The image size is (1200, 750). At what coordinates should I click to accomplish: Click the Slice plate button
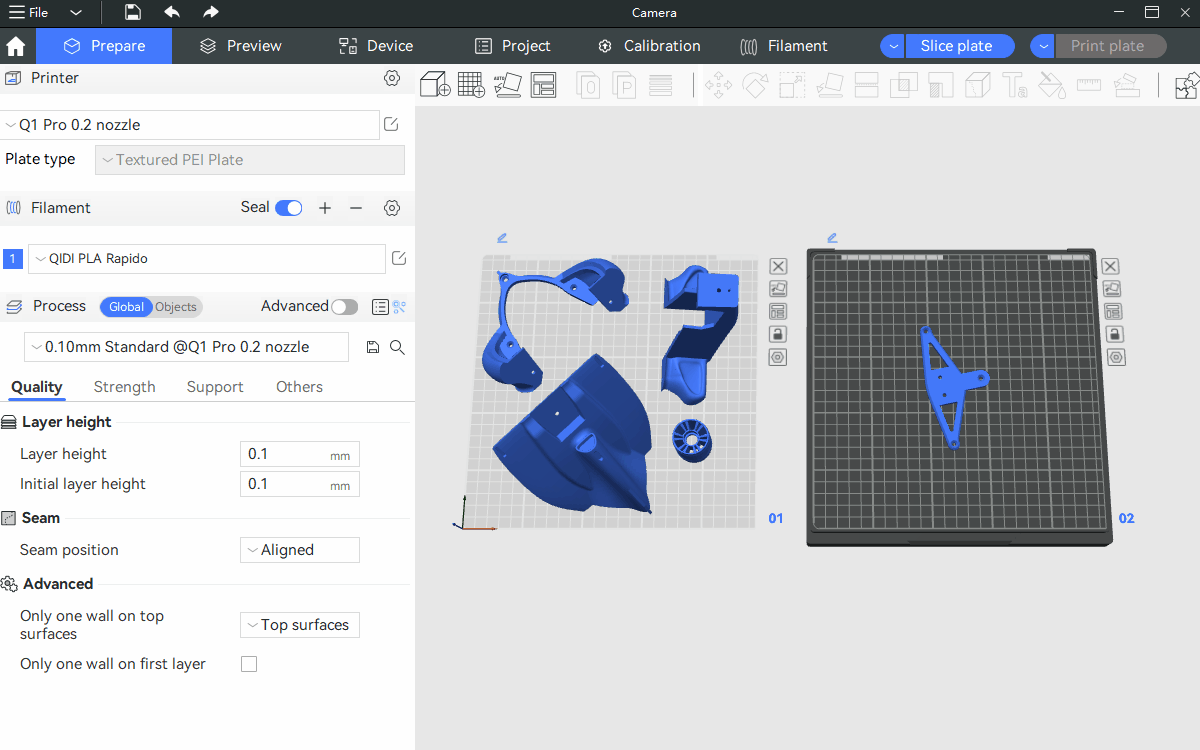click(957, 46)
